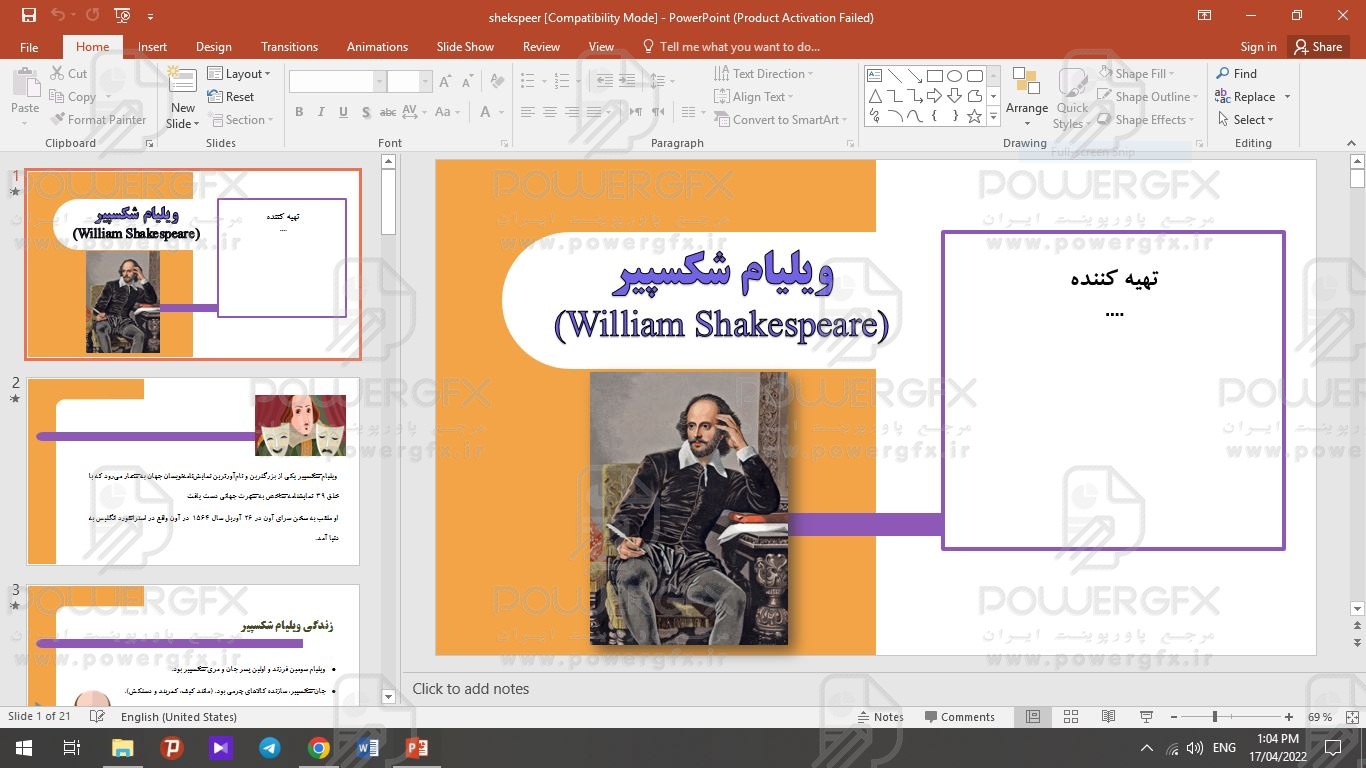
Task: Select the Format Painter tool
Action: pos(98,120)
